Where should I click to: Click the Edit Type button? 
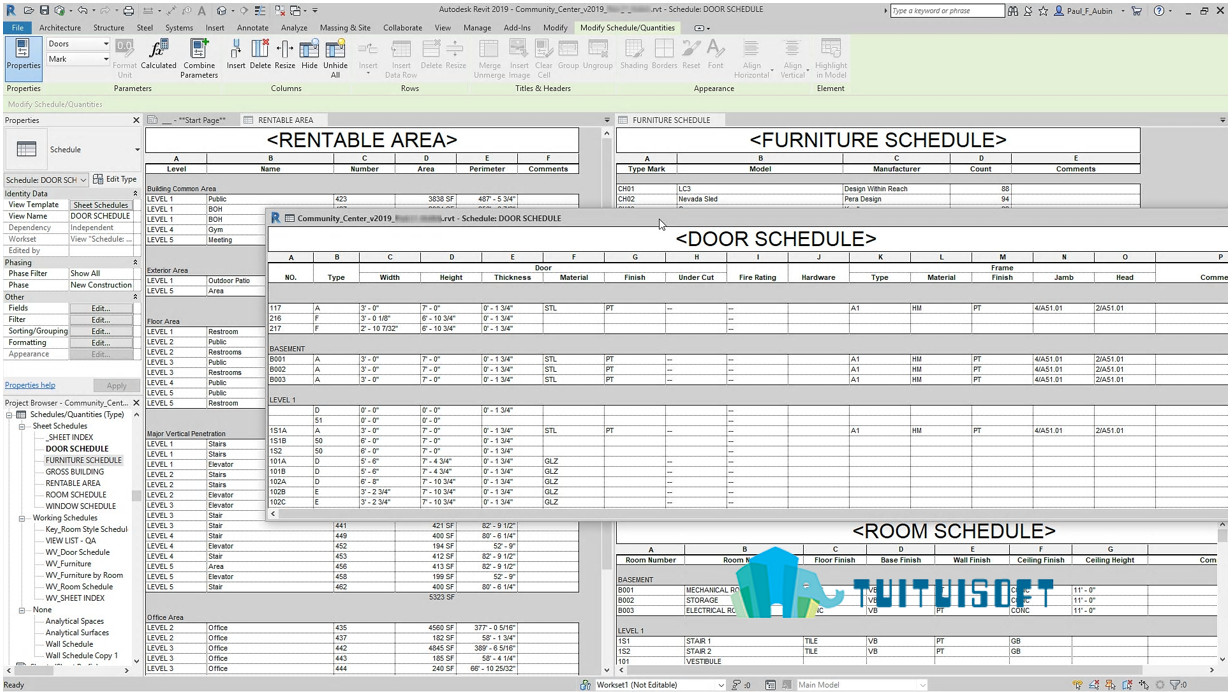point(115,179)
